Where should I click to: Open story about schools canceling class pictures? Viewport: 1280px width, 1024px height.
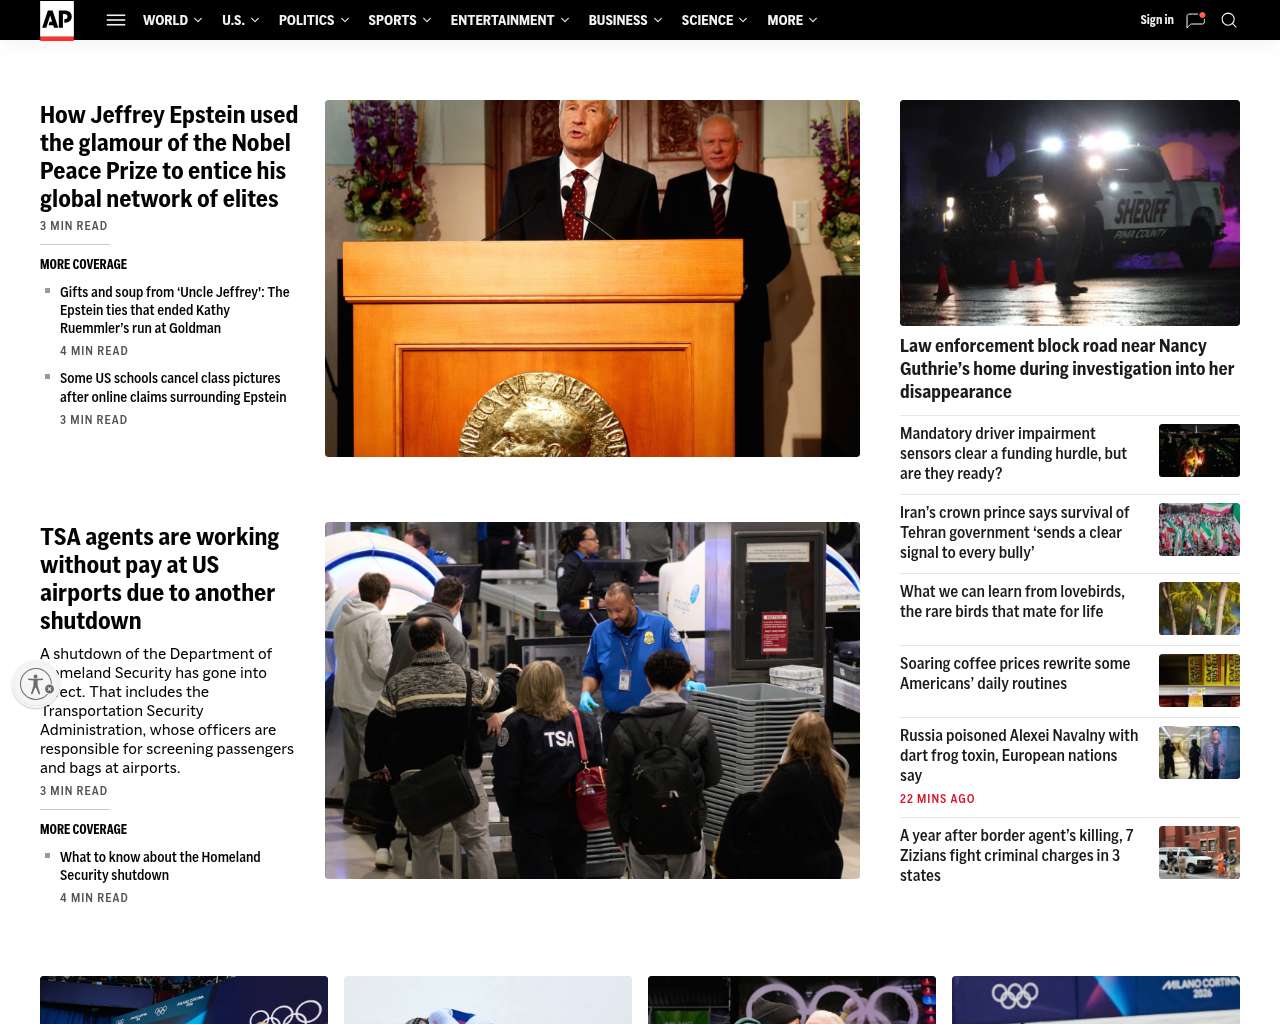(x=173, y=388)
